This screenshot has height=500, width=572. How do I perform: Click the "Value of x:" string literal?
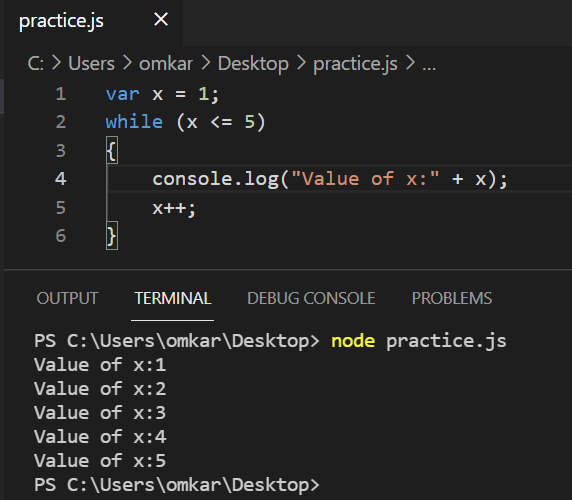pos(365,179)
